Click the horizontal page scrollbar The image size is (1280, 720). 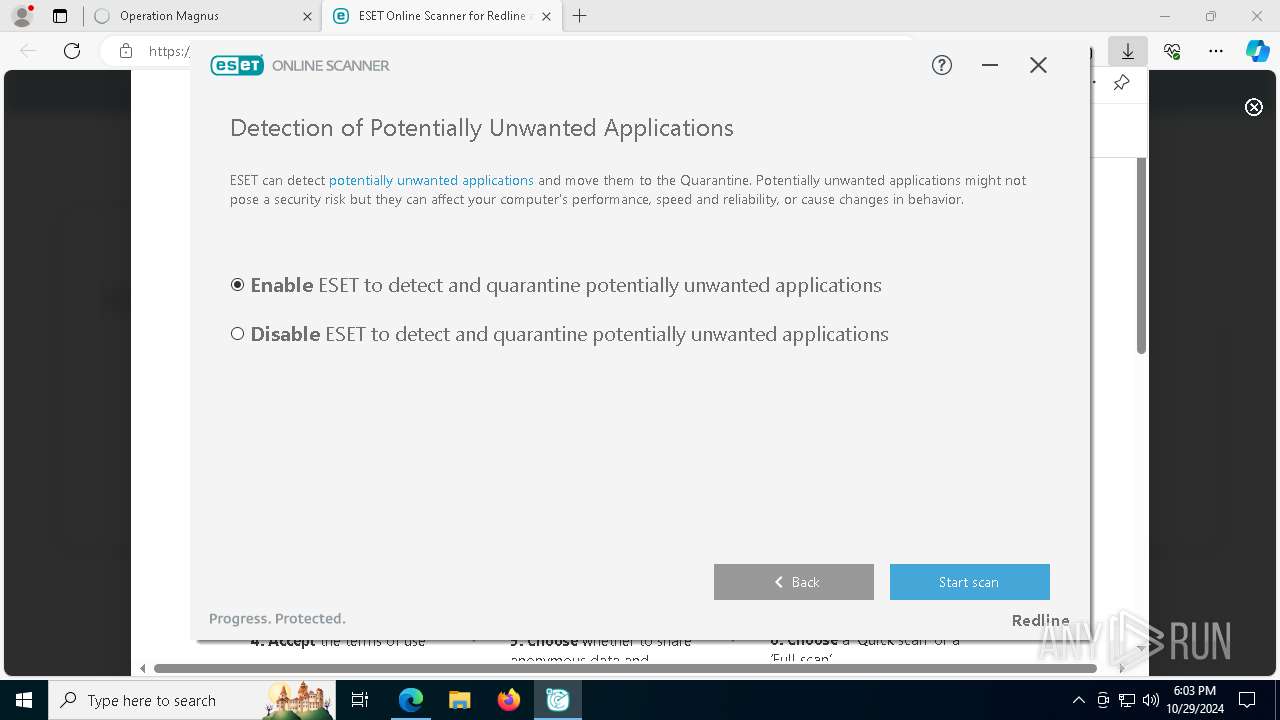625,668
